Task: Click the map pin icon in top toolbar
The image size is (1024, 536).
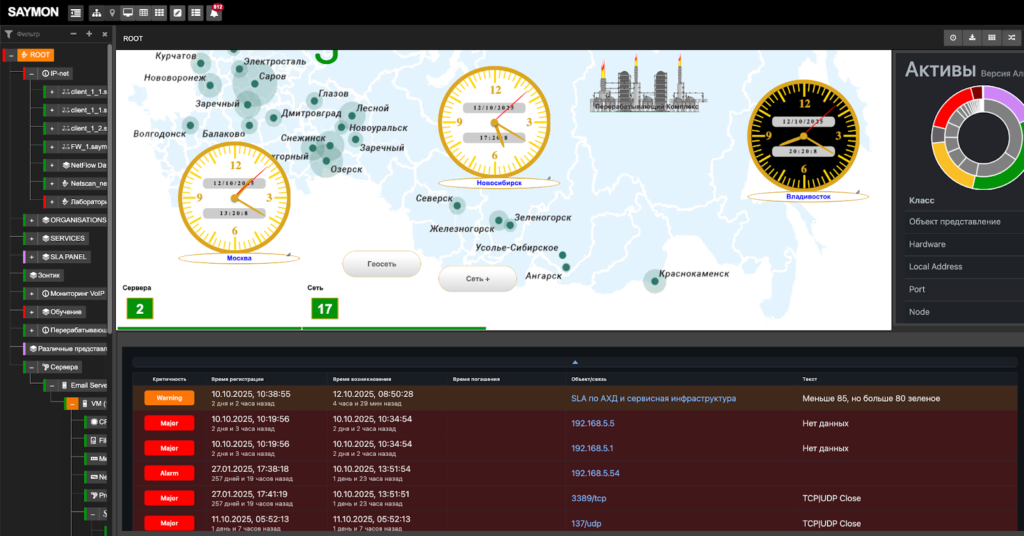Action: [x=111, y=13]
